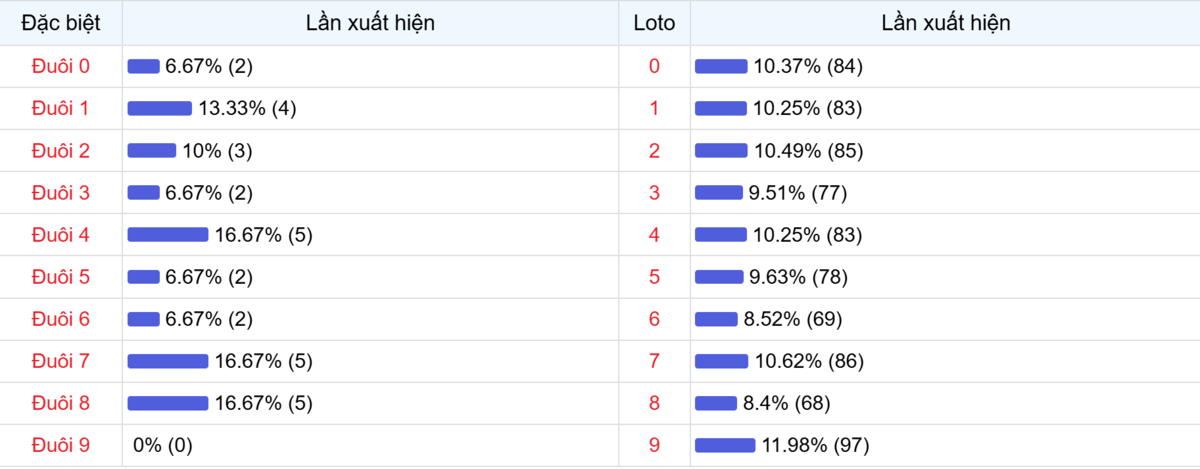1200x469 pixels.
Task: Click the 8.4% bar for Loto 8
Action: pyautogui.click(x=715, y=403)
